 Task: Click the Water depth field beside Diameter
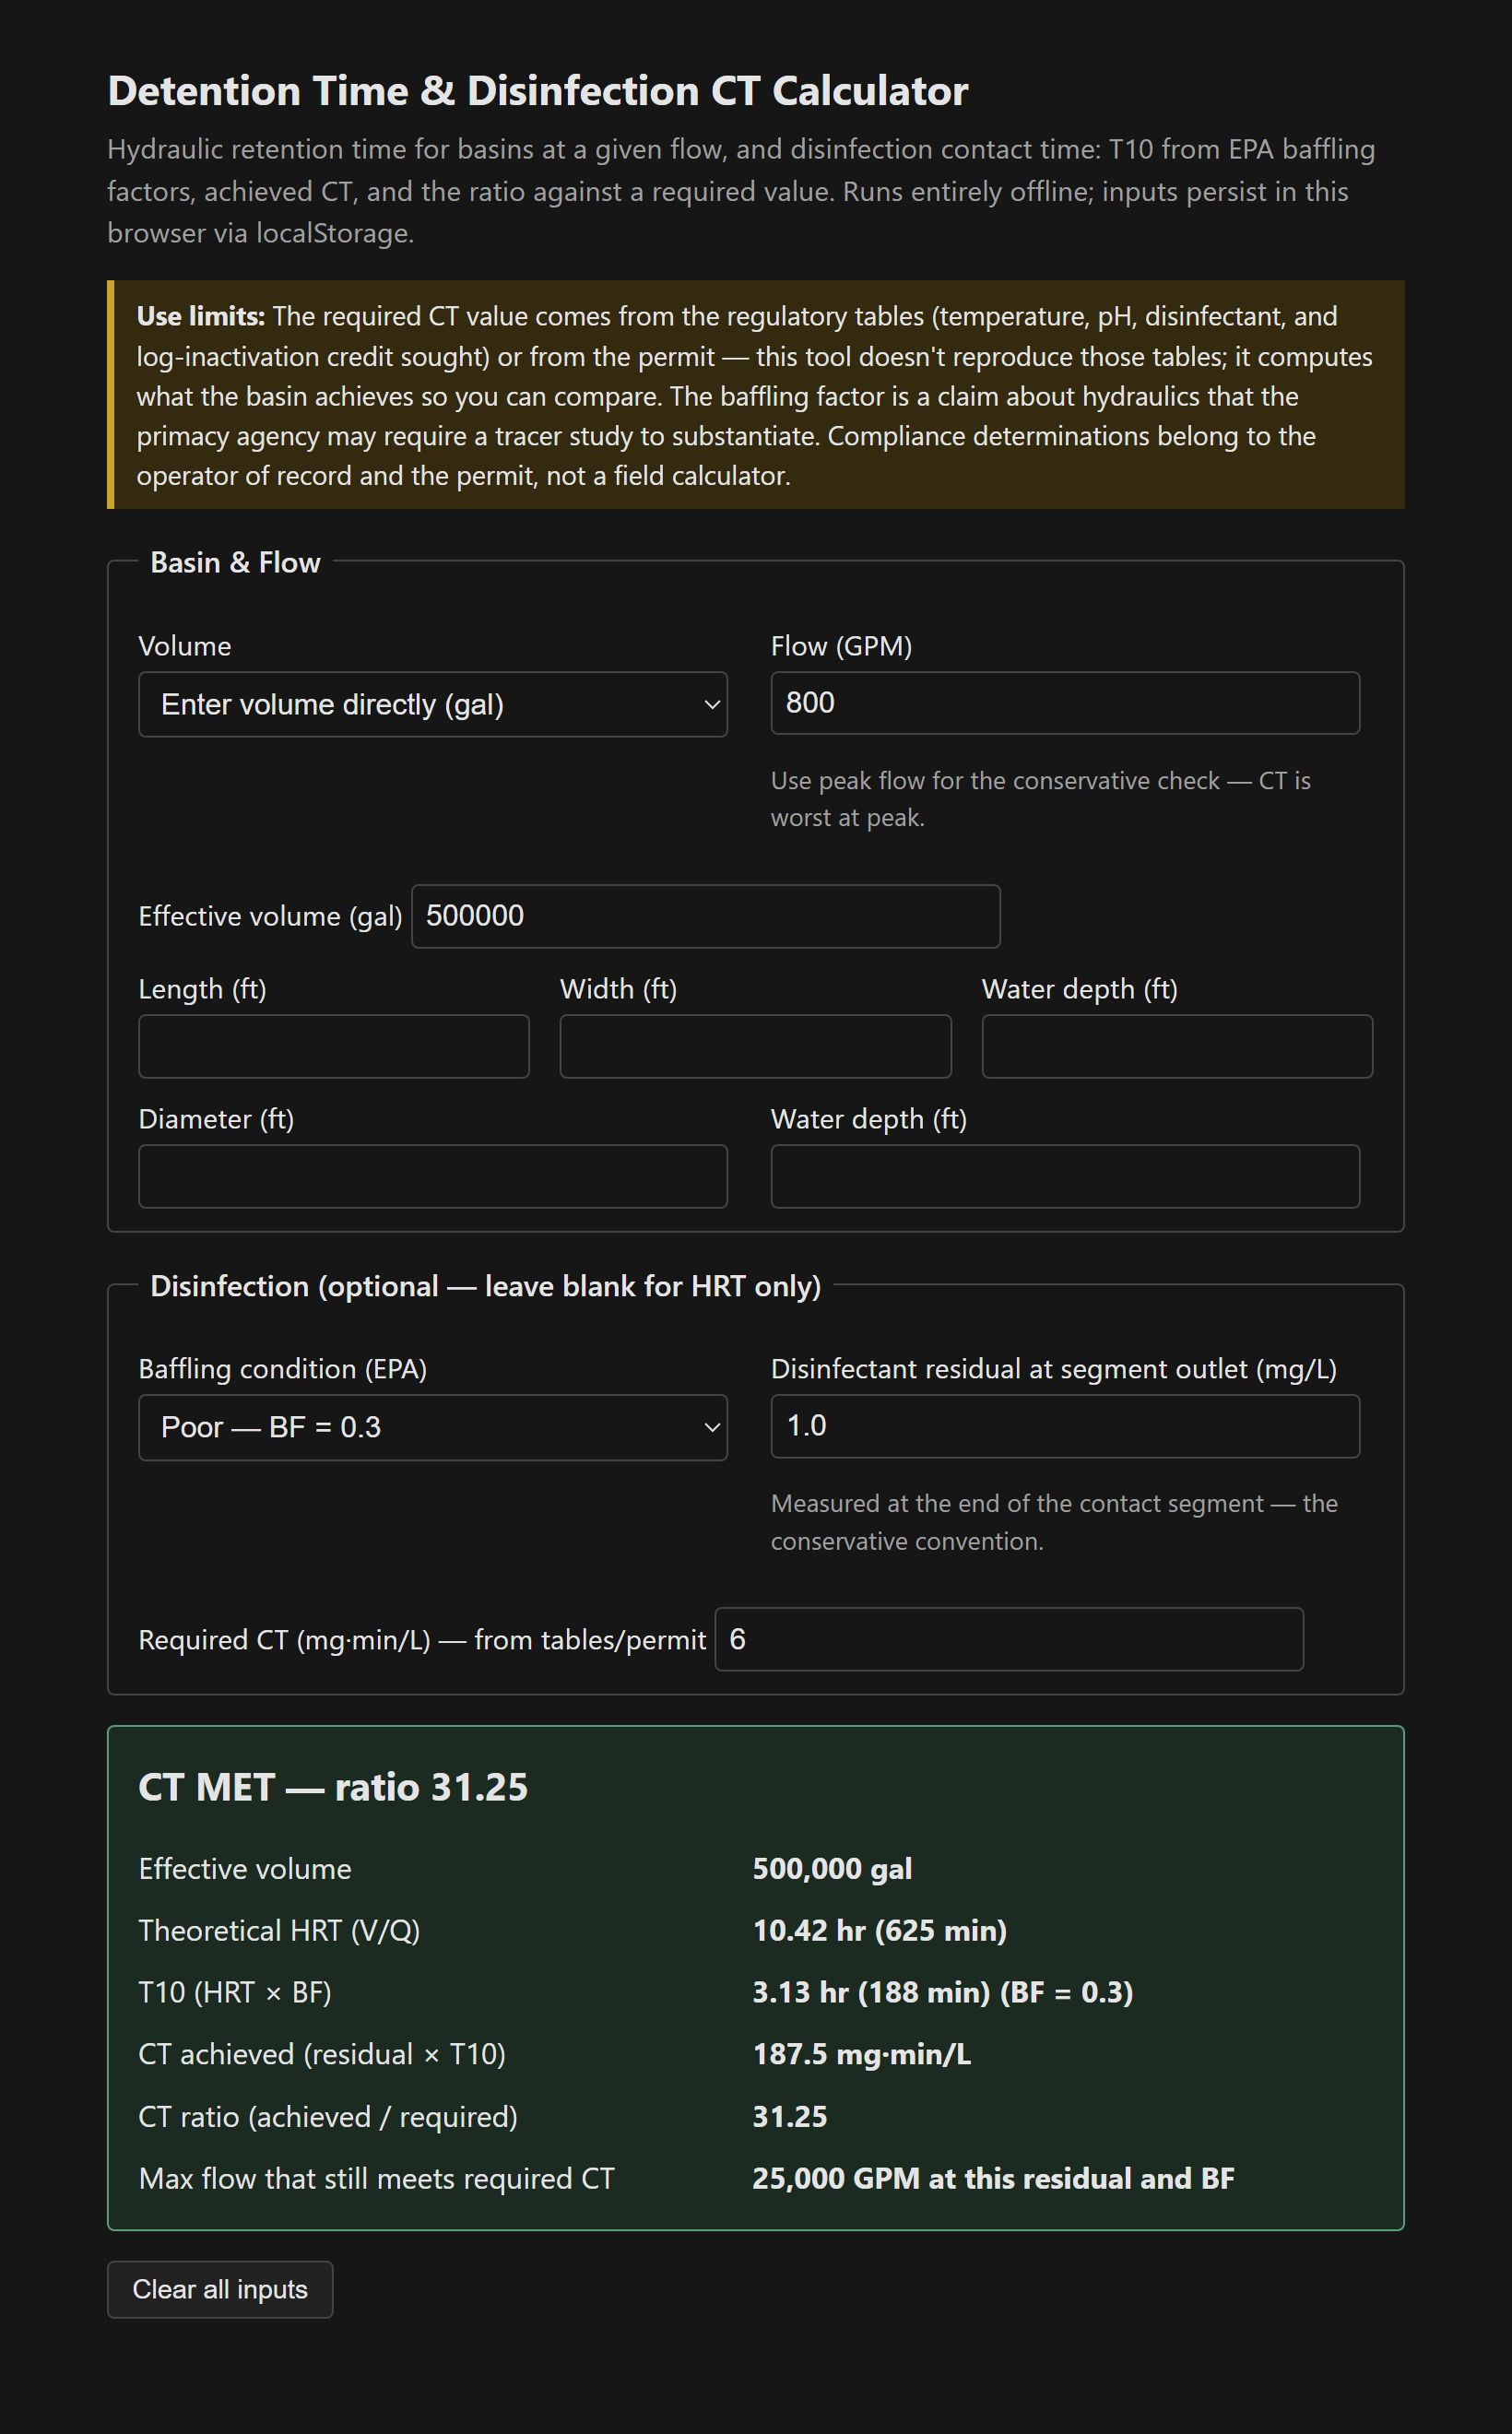1065,1176
